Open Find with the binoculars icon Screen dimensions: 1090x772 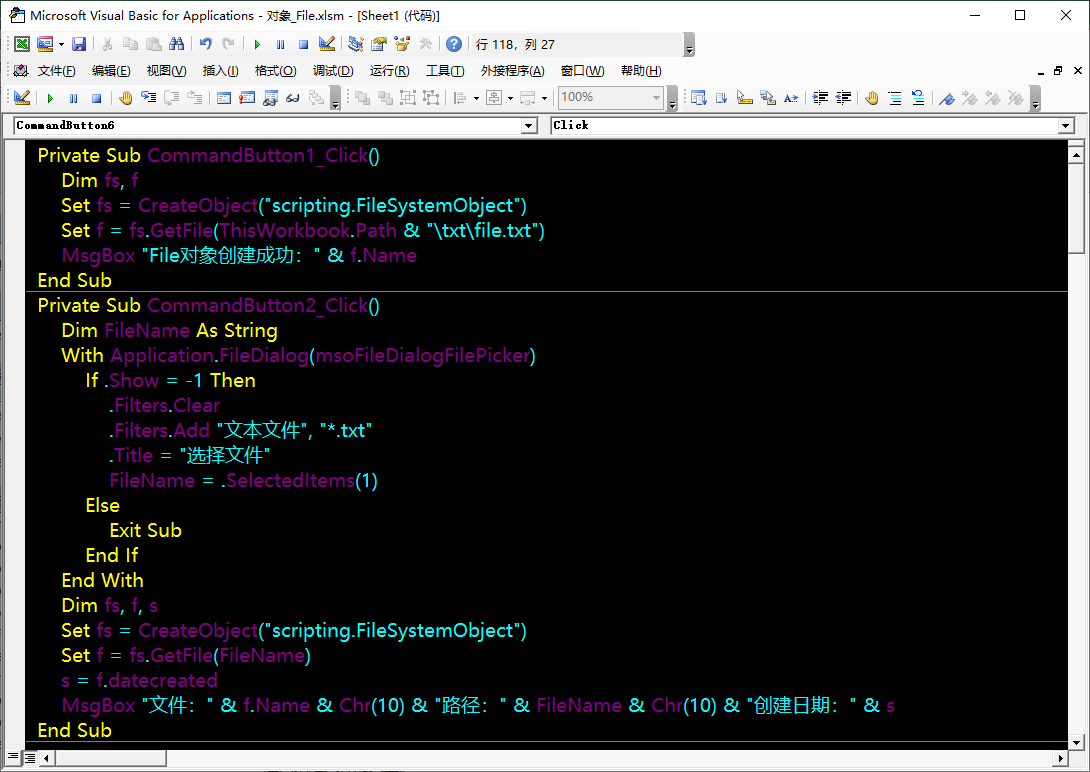(x=177, y=44)
